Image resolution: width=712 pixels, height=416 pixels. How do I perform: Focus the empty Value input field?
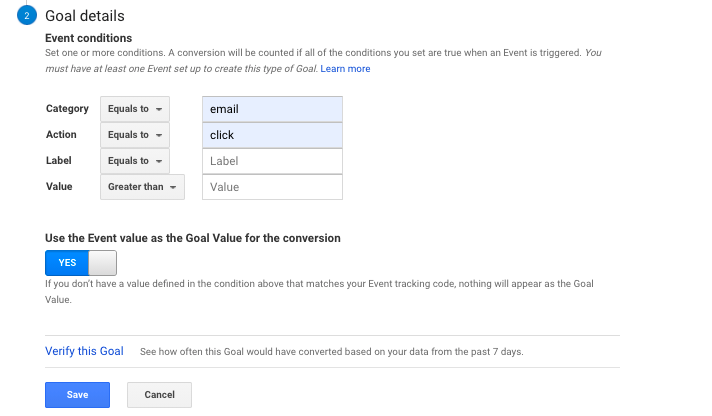pos(272,187)
